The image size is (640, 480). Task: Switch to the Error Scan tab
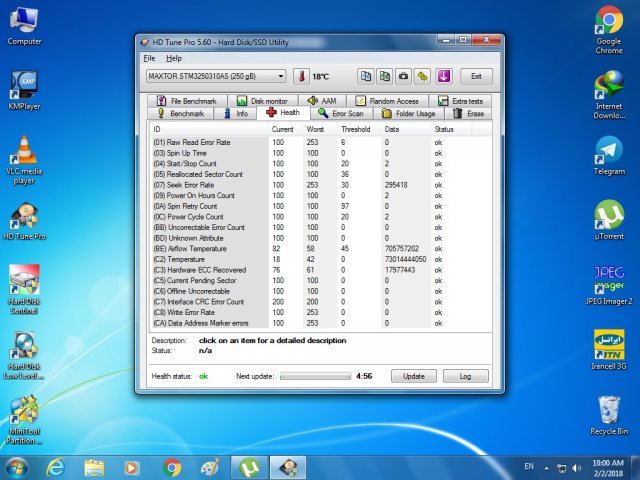point(341,114)
